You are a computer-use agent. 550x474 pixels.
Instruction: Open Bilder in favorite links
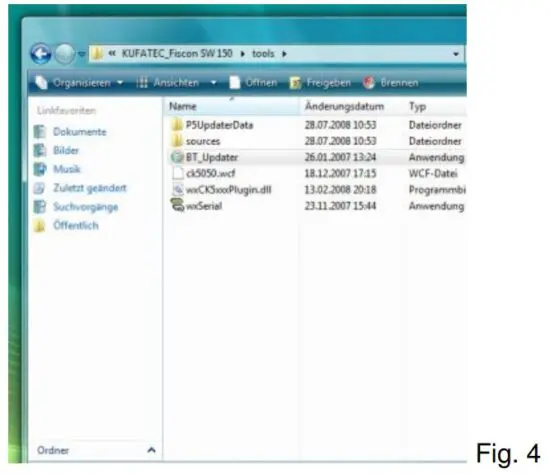[x=66, y=151]
